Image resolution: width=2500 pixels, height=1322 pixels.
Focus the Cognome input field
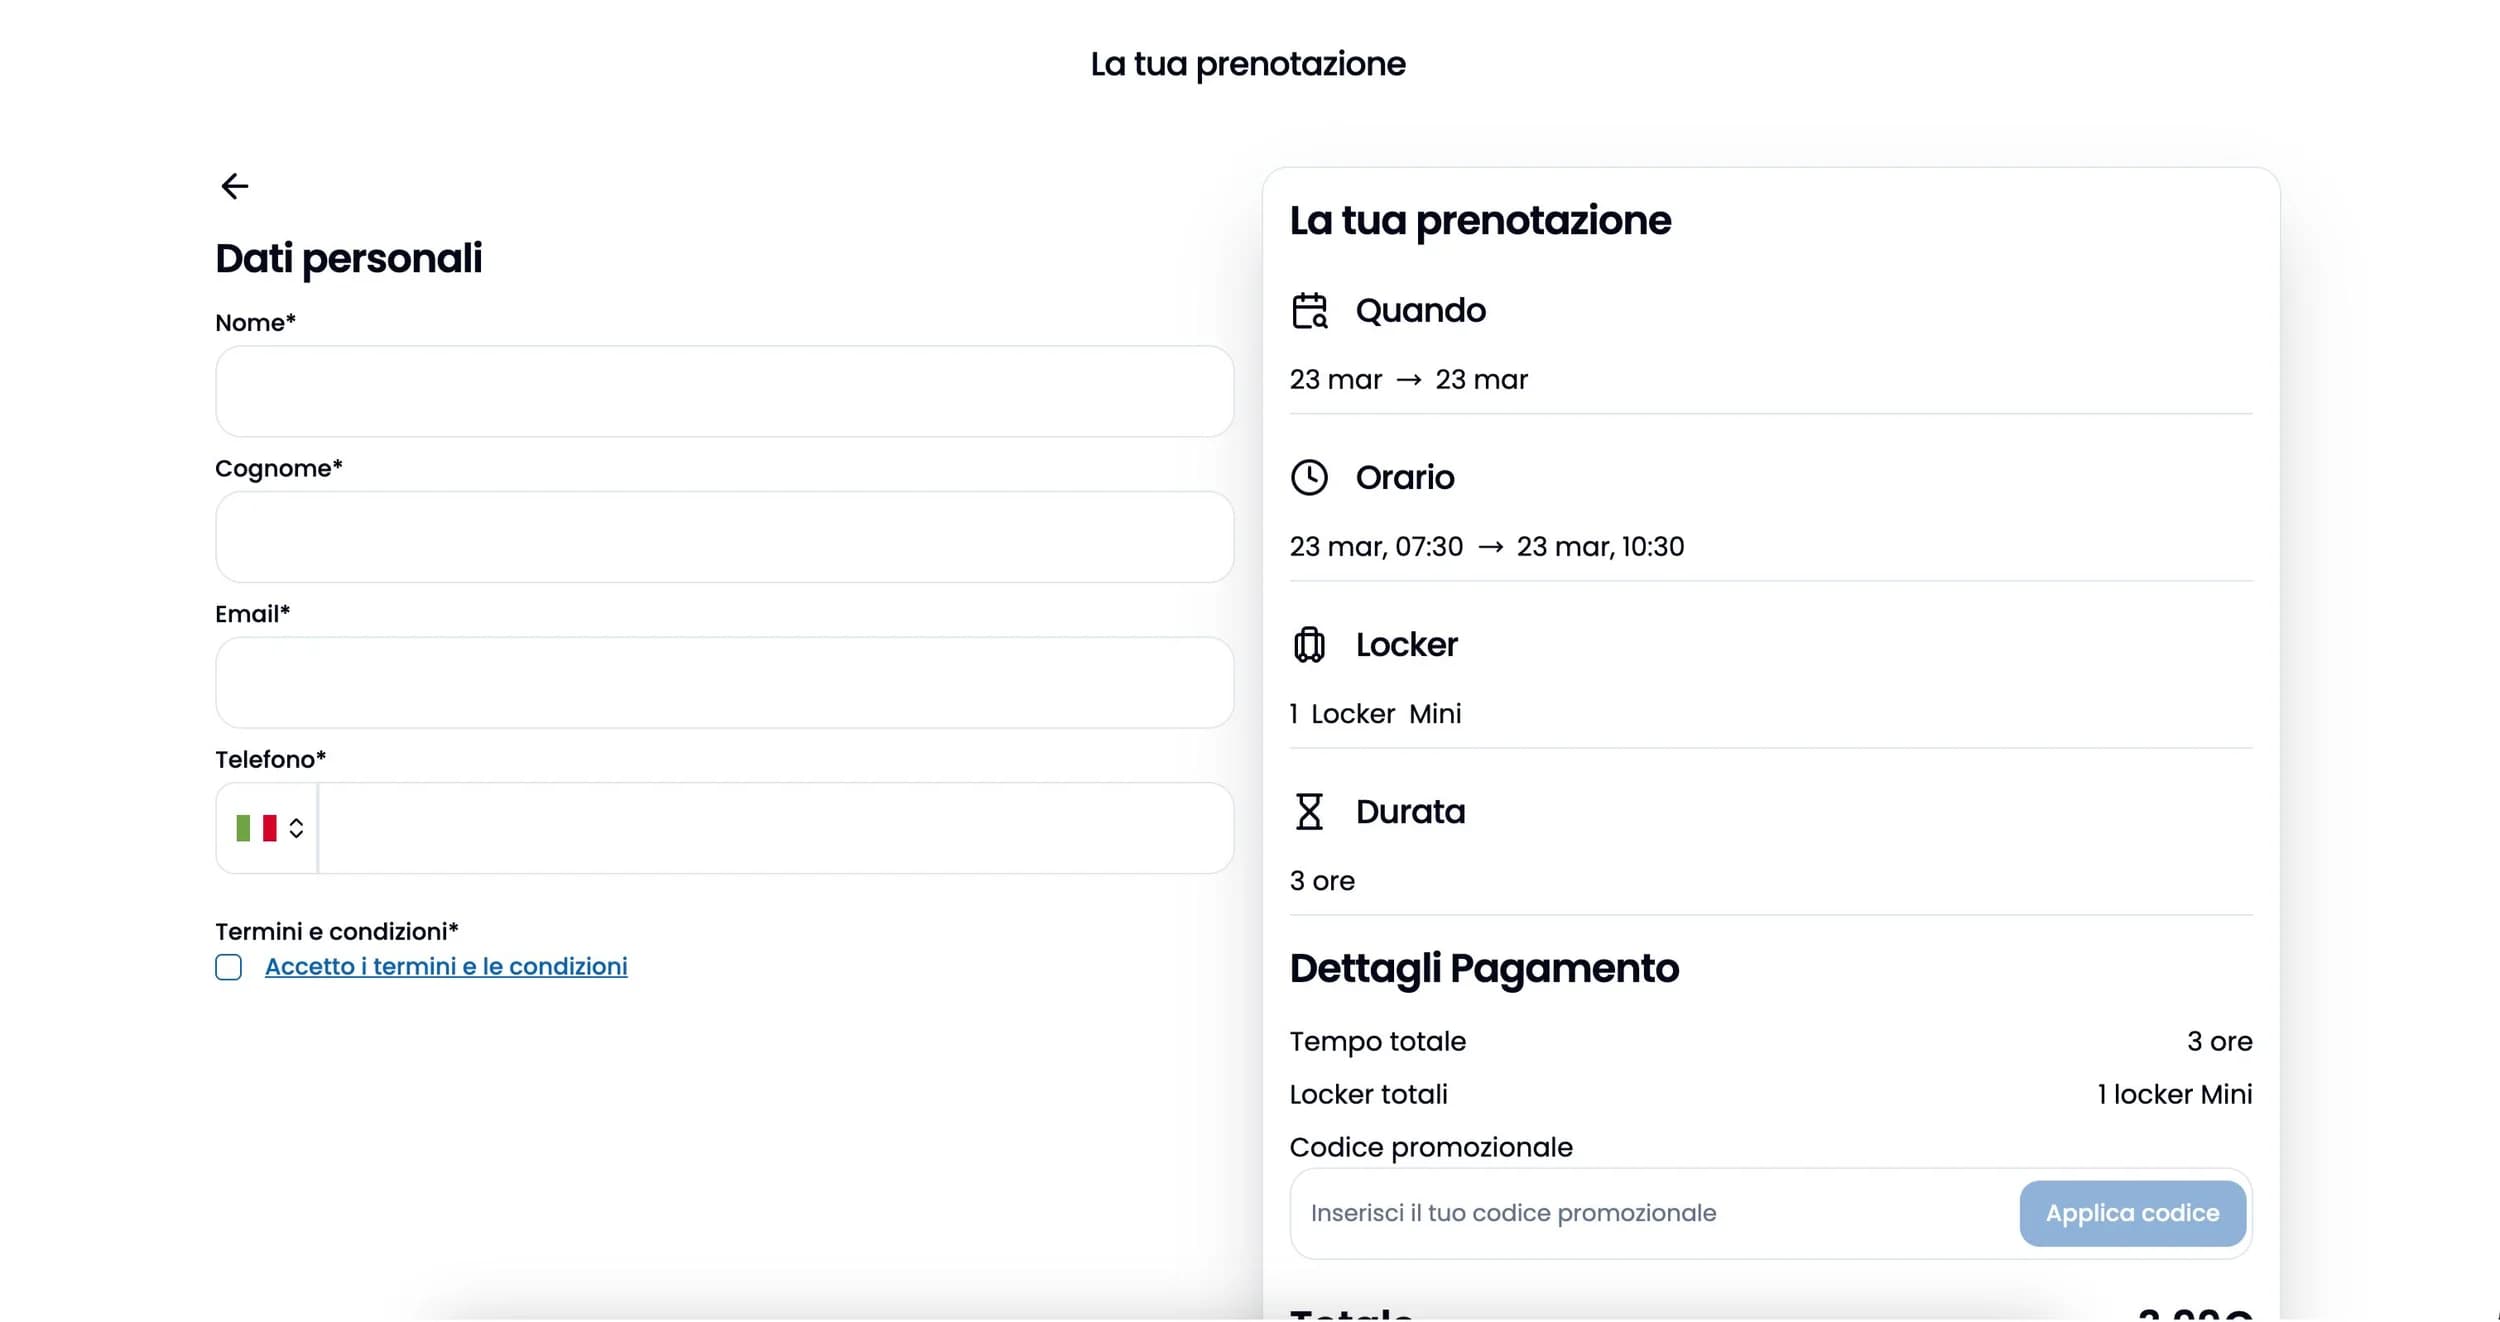pyautogui.click(x=724, y=537)
